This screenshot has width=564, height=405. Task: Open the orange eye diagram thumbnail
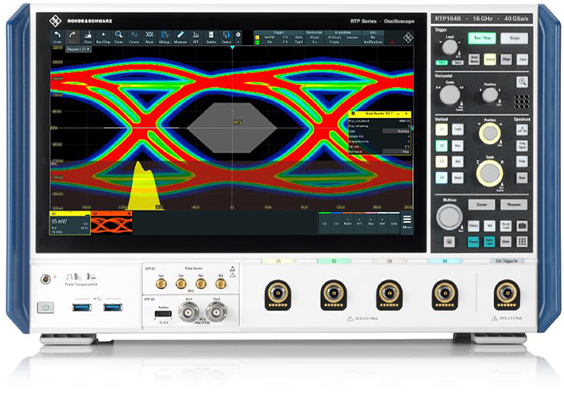(x=112, y=223)
